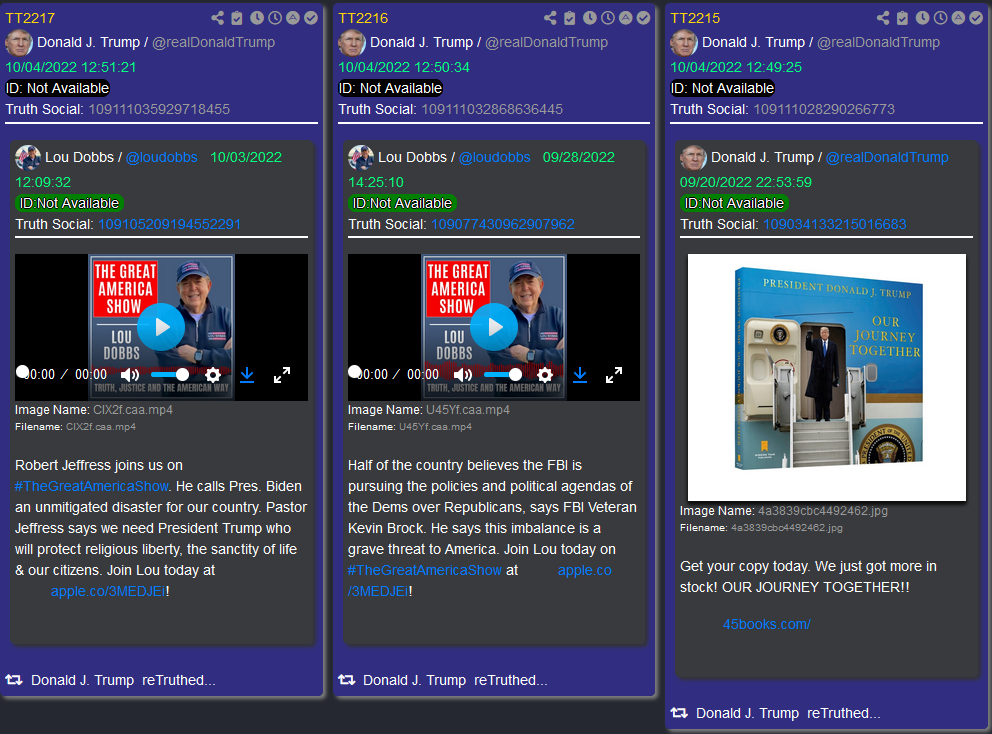Screen dimensions: 992x734
Task: Click #TheGreatAmericaShow hashtag in TT2217 post
Action: tap(92, 486)
